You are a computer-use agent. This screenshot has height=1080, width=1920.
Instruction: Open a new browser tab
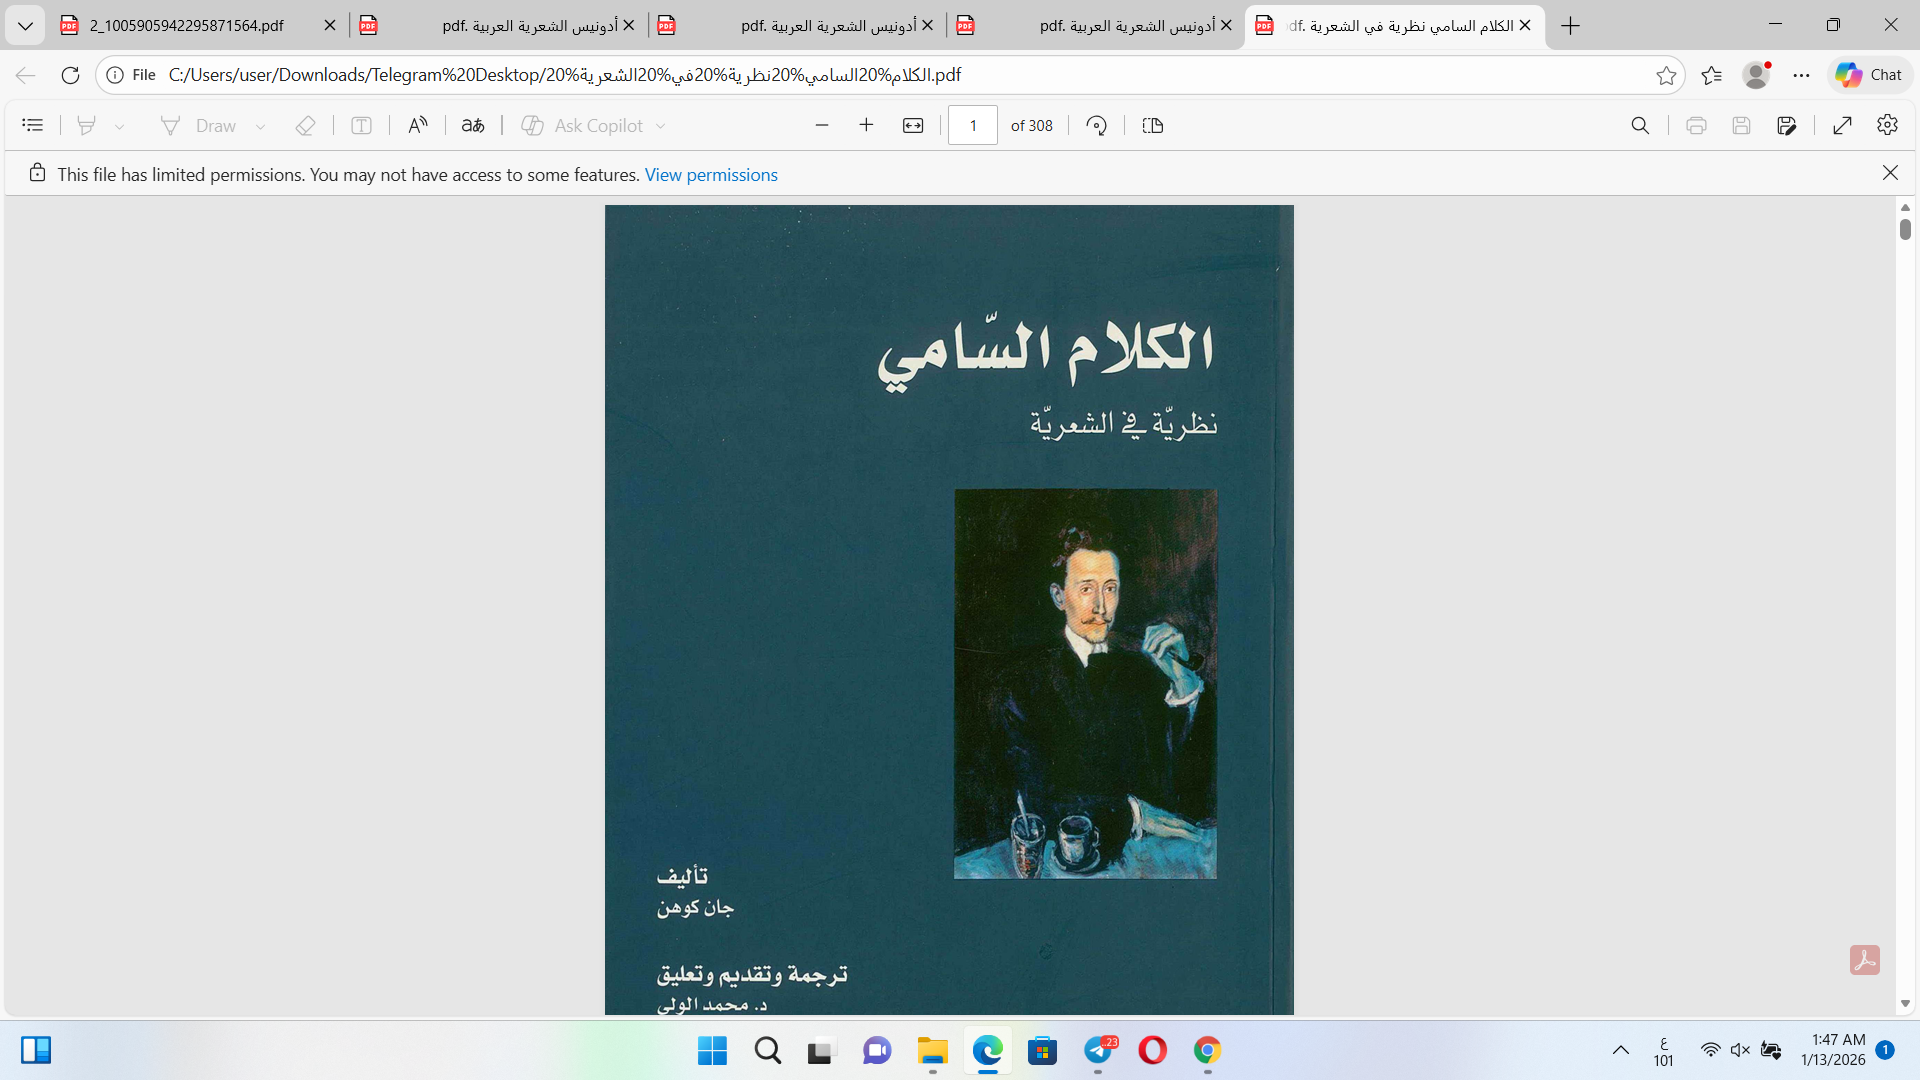[1570, 25]
